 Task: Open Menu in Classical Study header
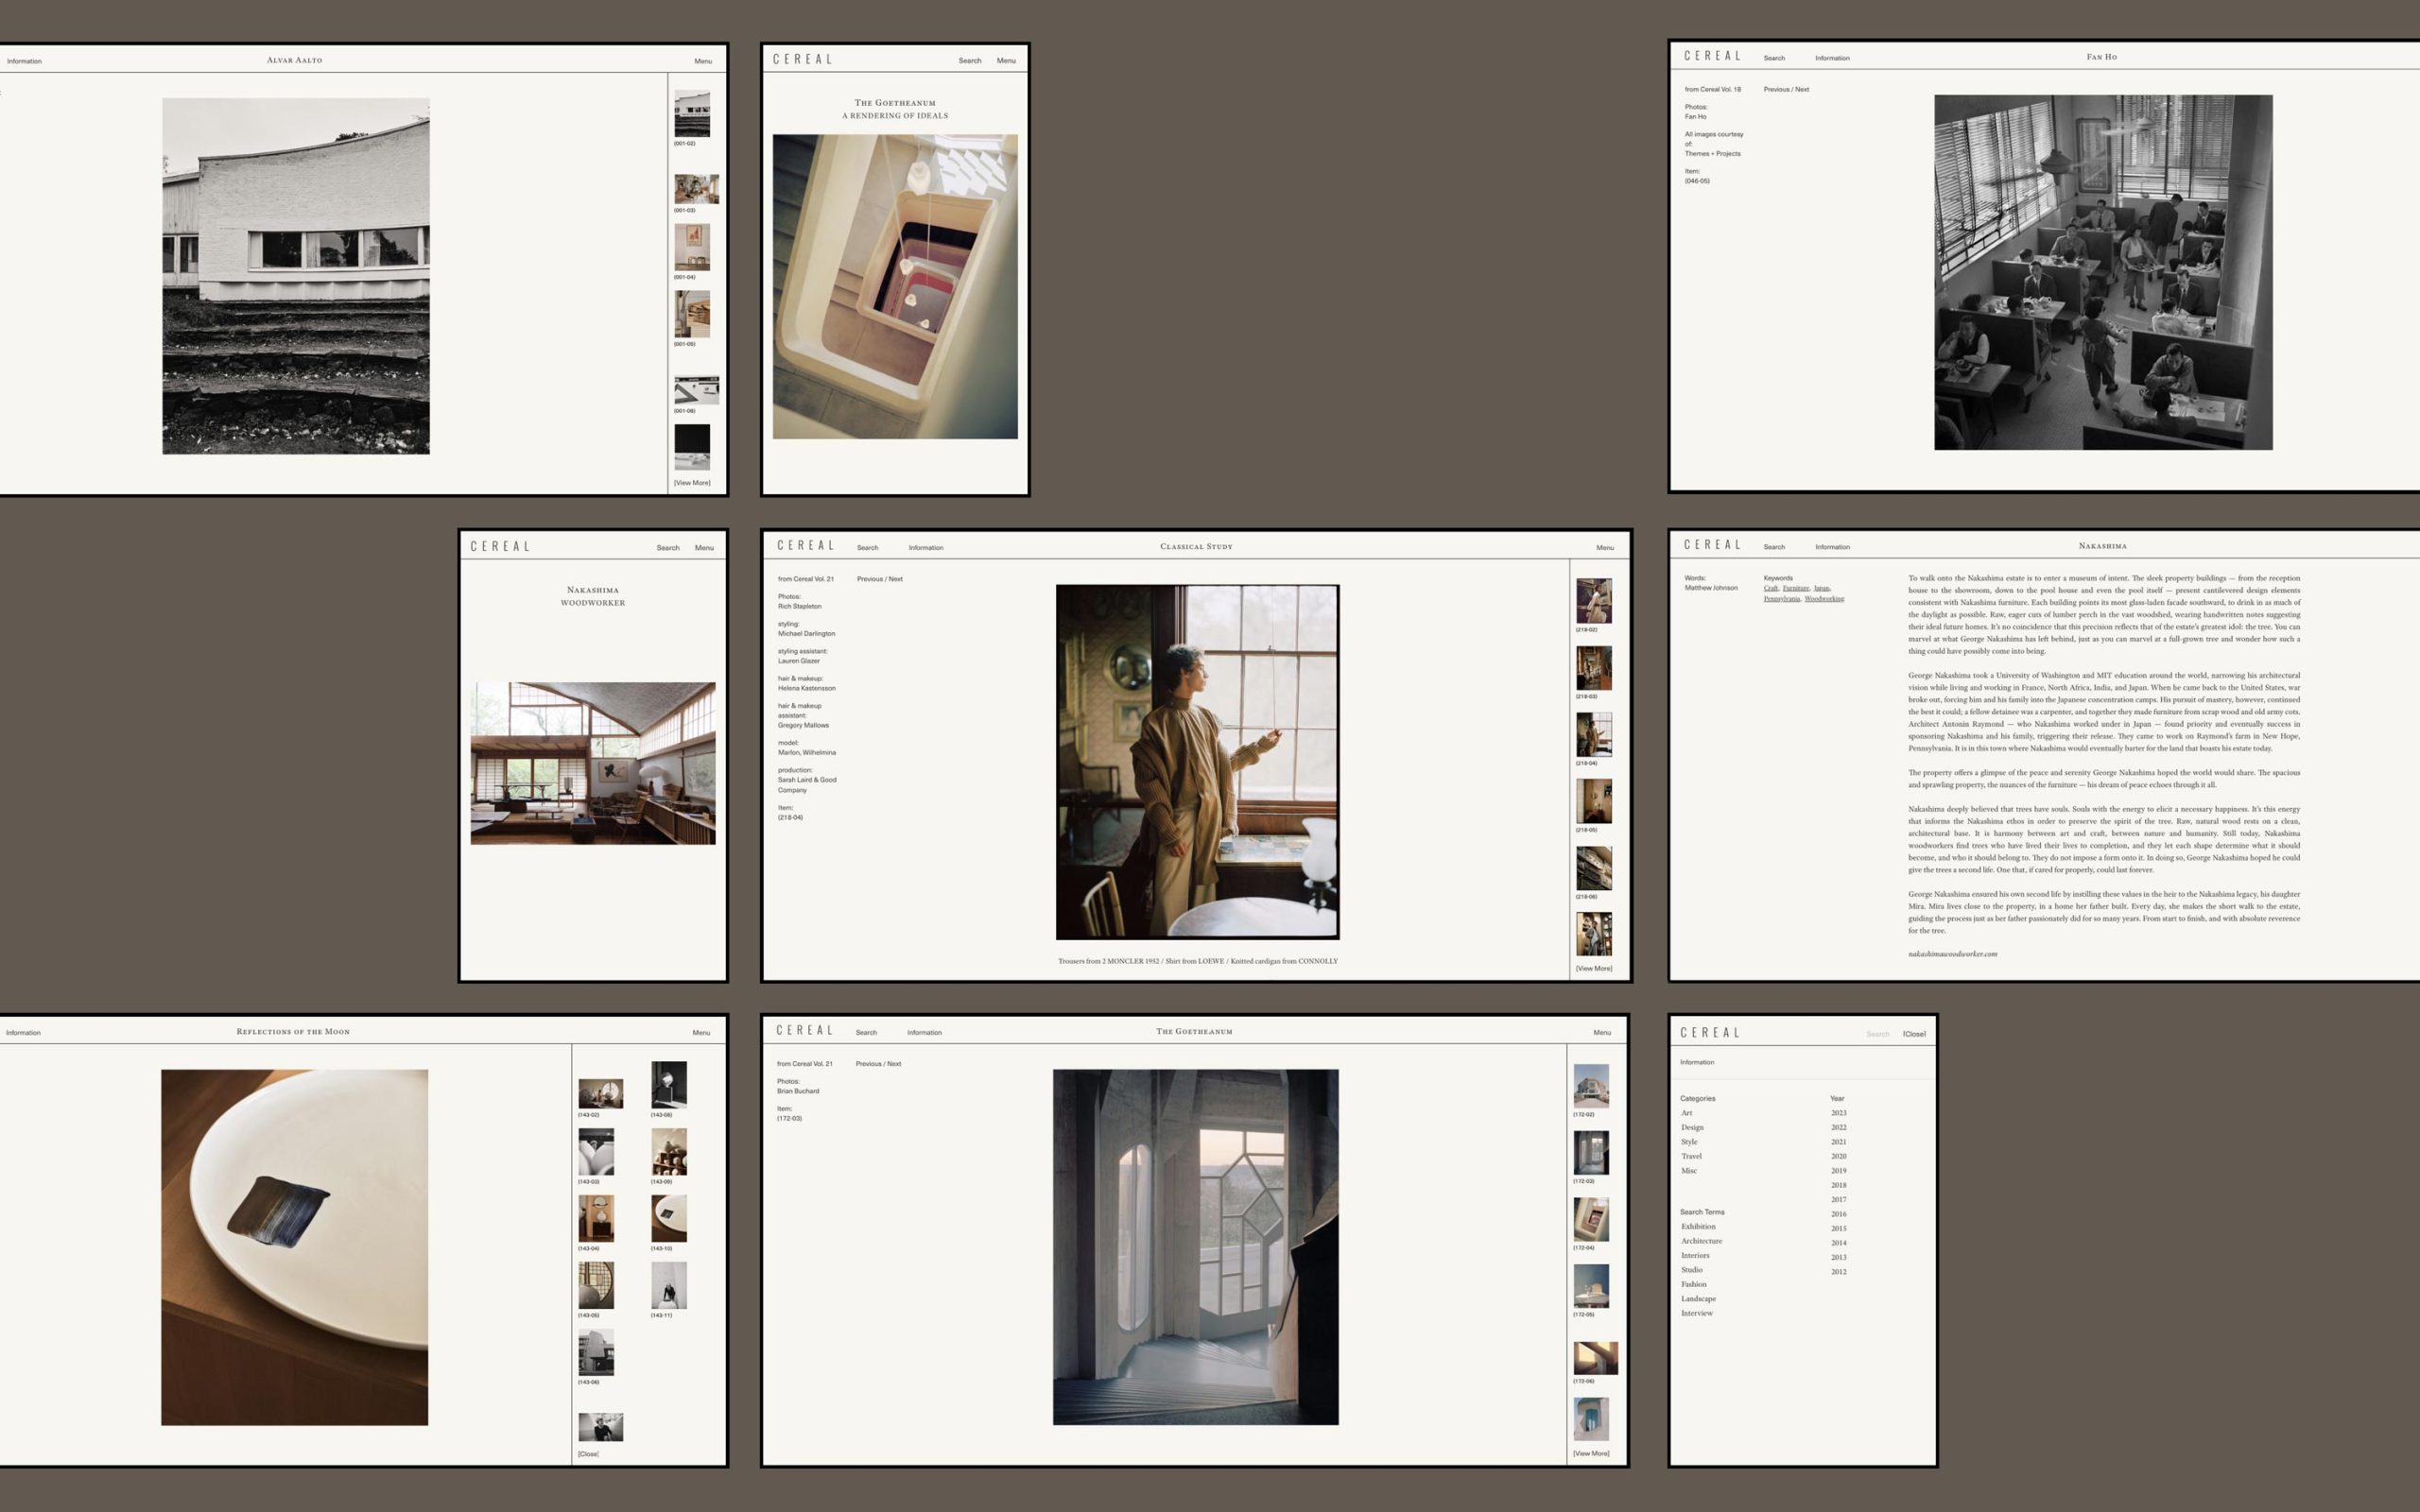click(1604, 548)
